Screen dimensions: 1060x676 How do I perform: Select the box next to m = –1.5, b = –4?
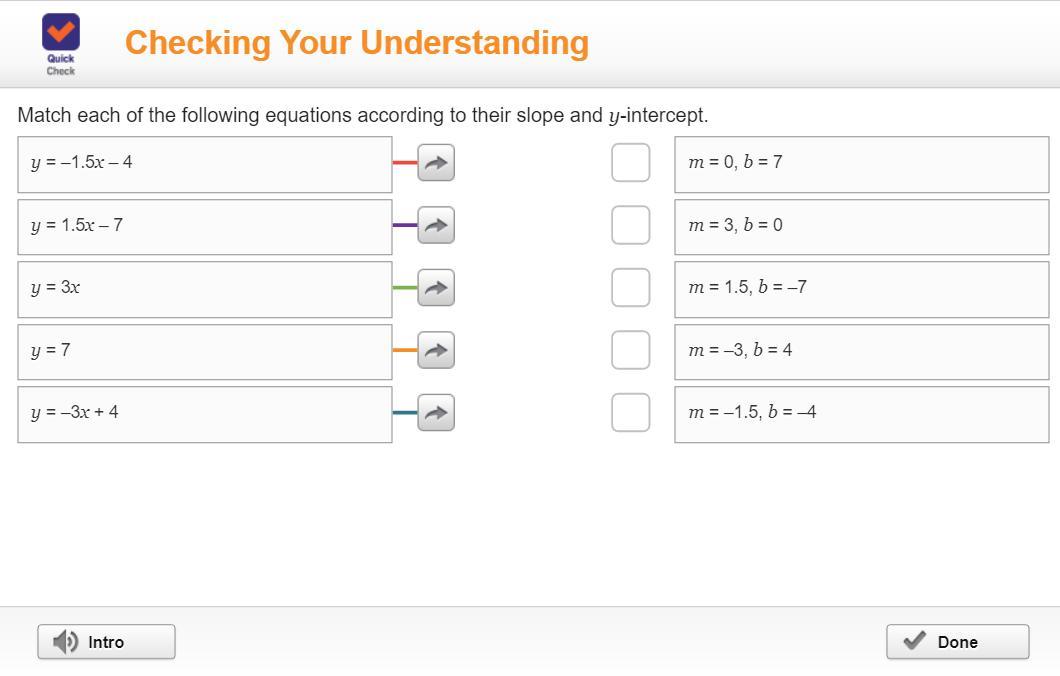pos(630,412)
